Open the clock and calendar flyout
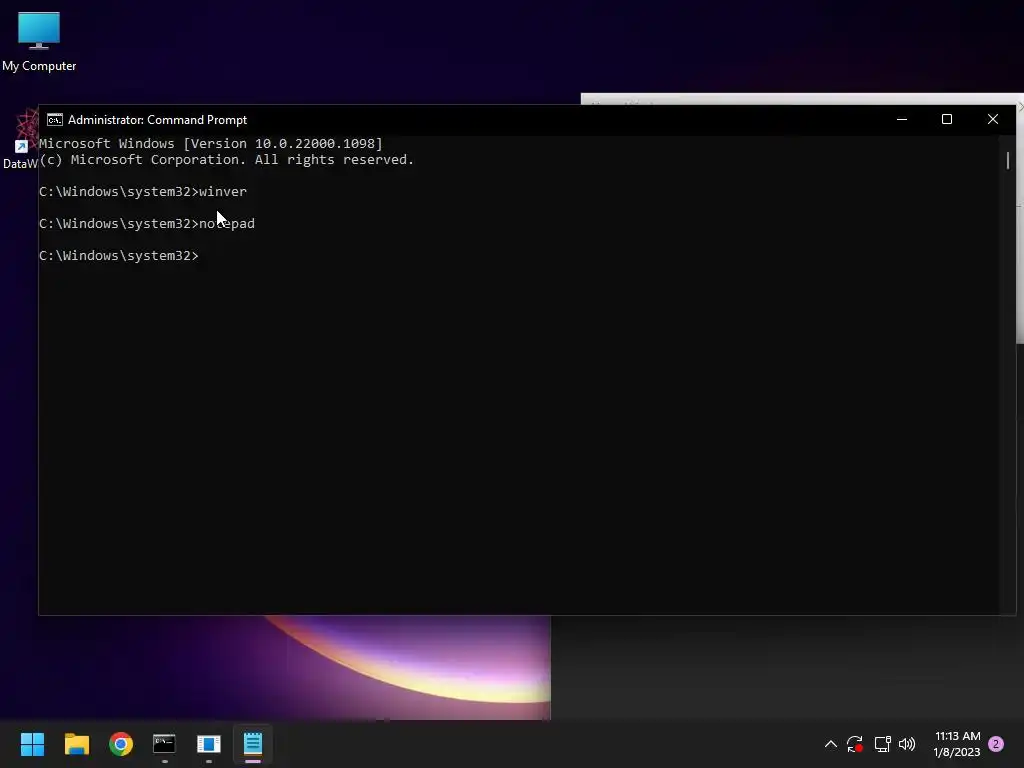The image size is (1024, 768). [x=957, y=744]
